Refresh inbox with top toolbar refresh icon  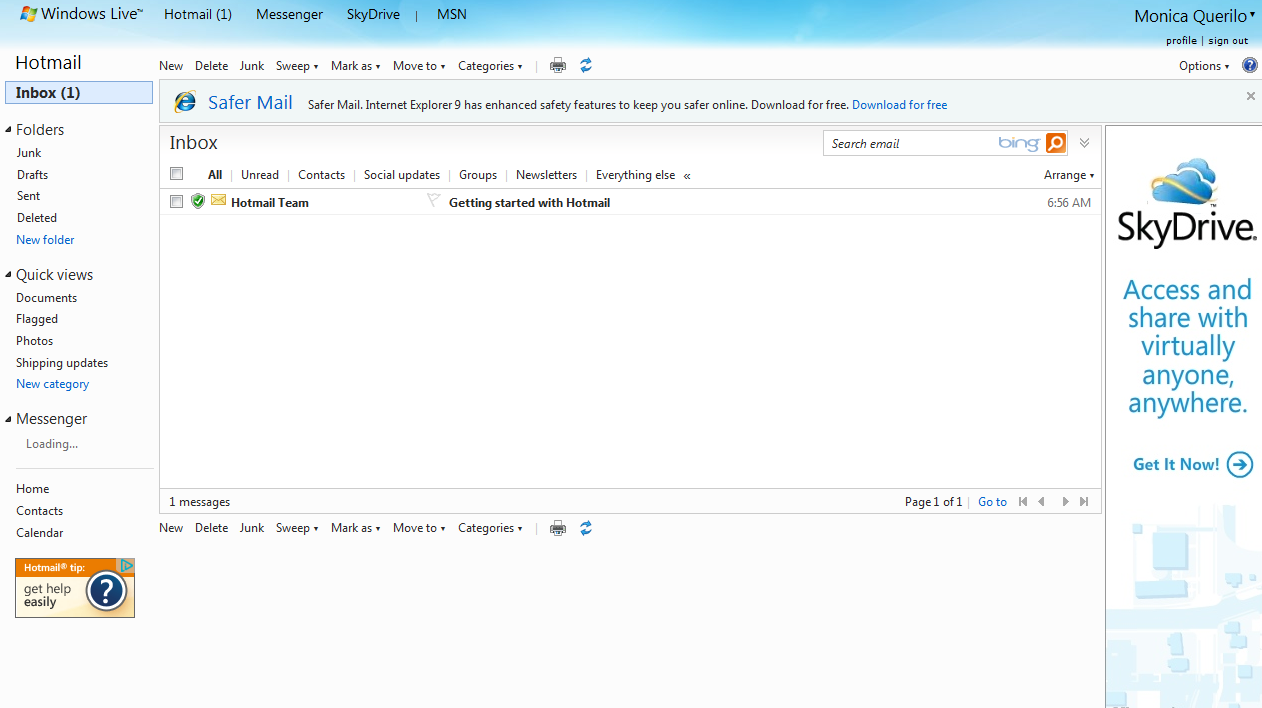tap(586, 65)
